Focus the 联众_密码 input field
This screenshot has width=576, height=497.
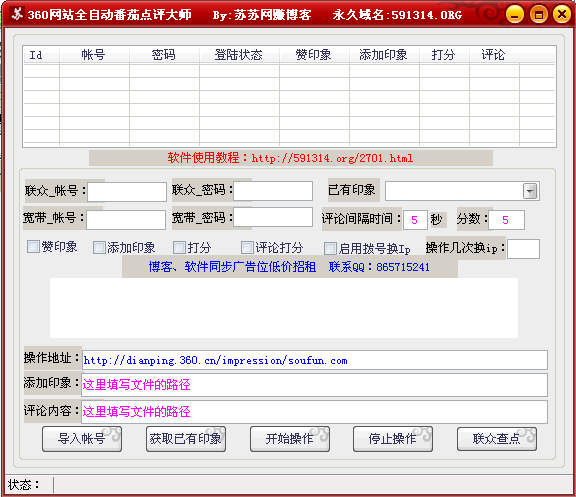pos(273,191)
